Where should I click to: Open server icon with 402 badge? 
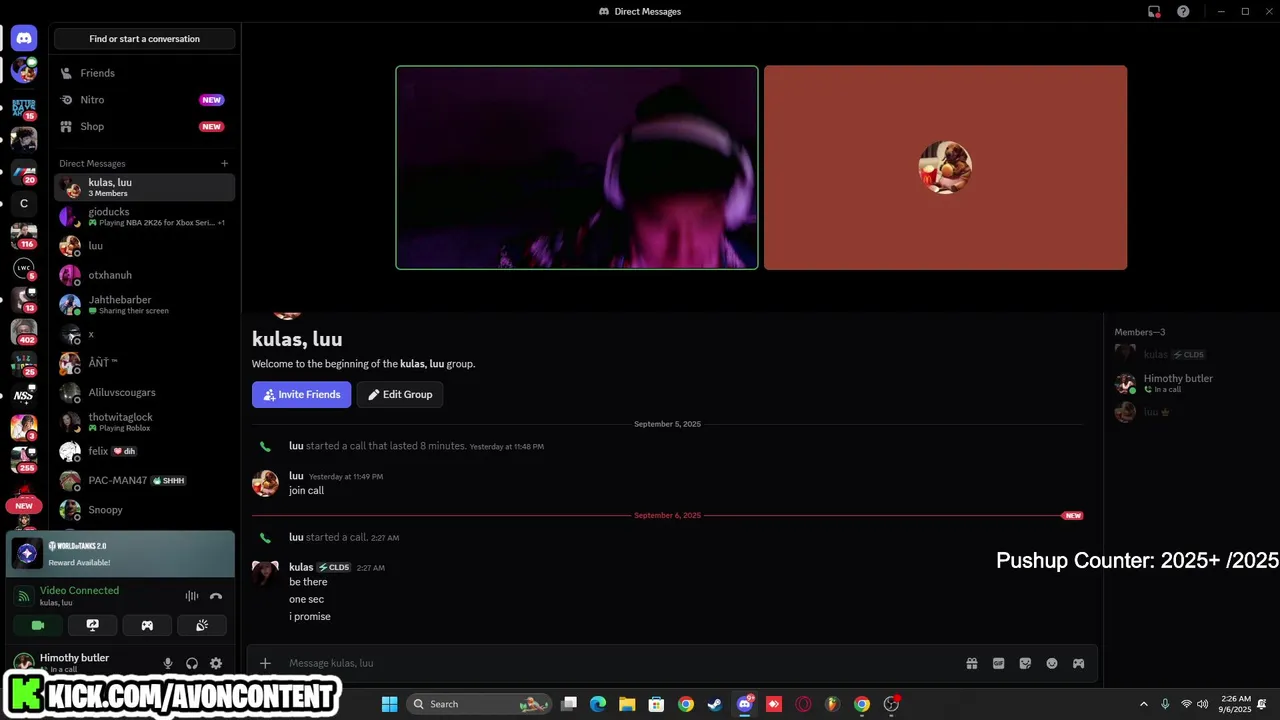click(x=24, y=331)
